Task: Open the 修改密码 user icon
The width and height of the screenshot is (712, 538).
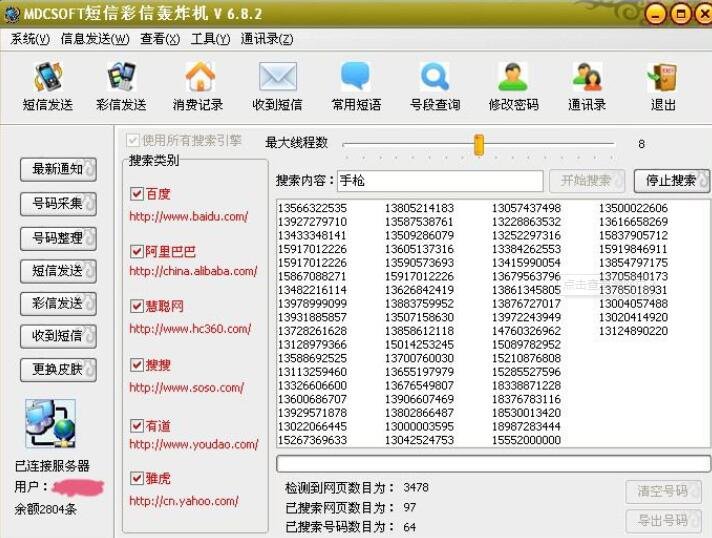Action: 513,76
